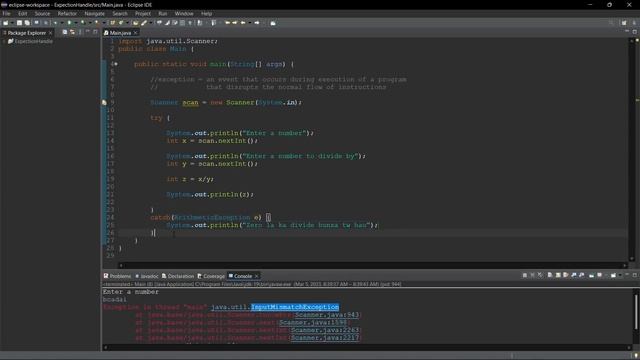Switch to the Main.java editor tab
Image resolution: width=640 pixels, height=360 pixels.
(x=120, y=33)
